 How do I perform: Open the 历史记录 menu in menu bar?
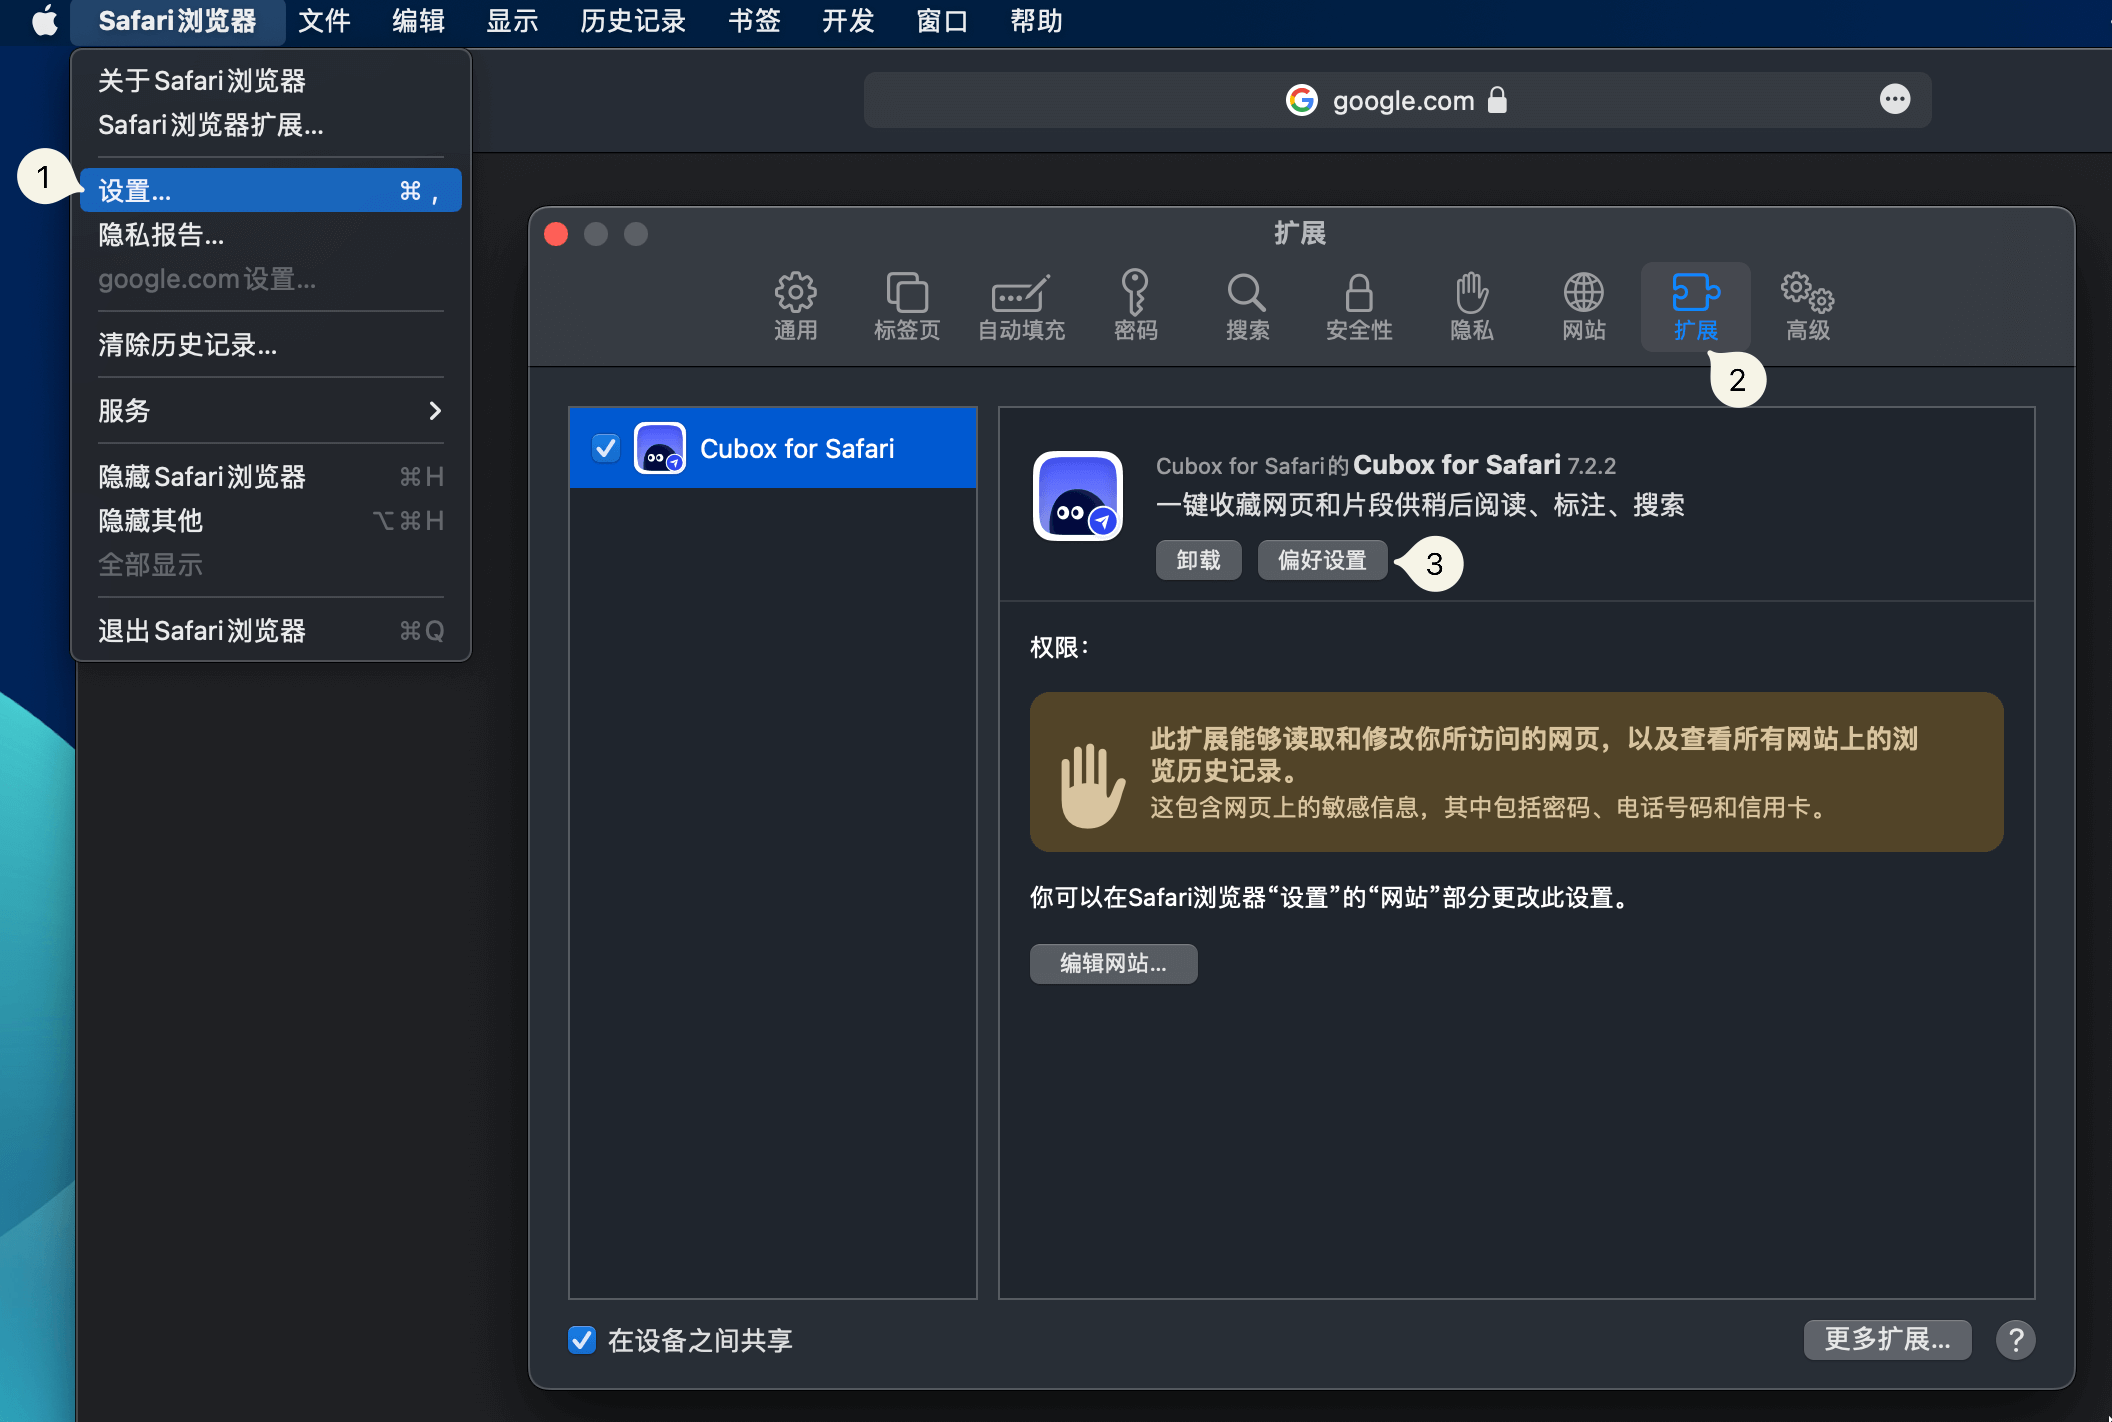click(x=632, y=21)
